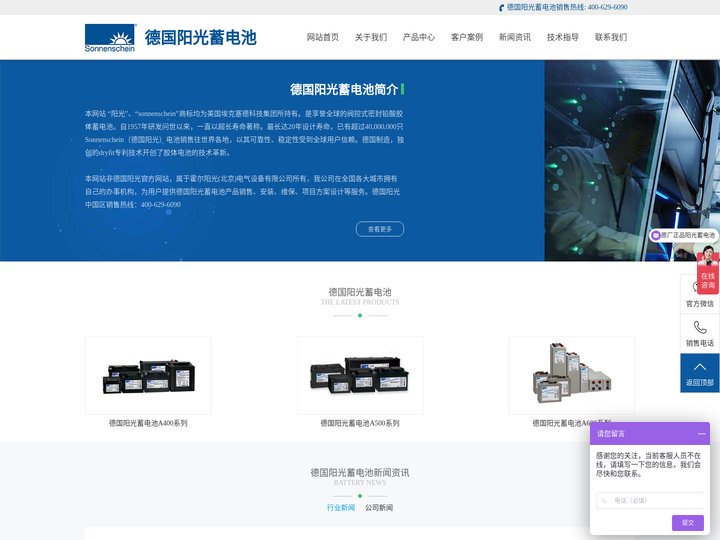The image size is (720, 540).
Task: Click the 德国阳光蓄电池A400系列 link
Action: [148, 423]
